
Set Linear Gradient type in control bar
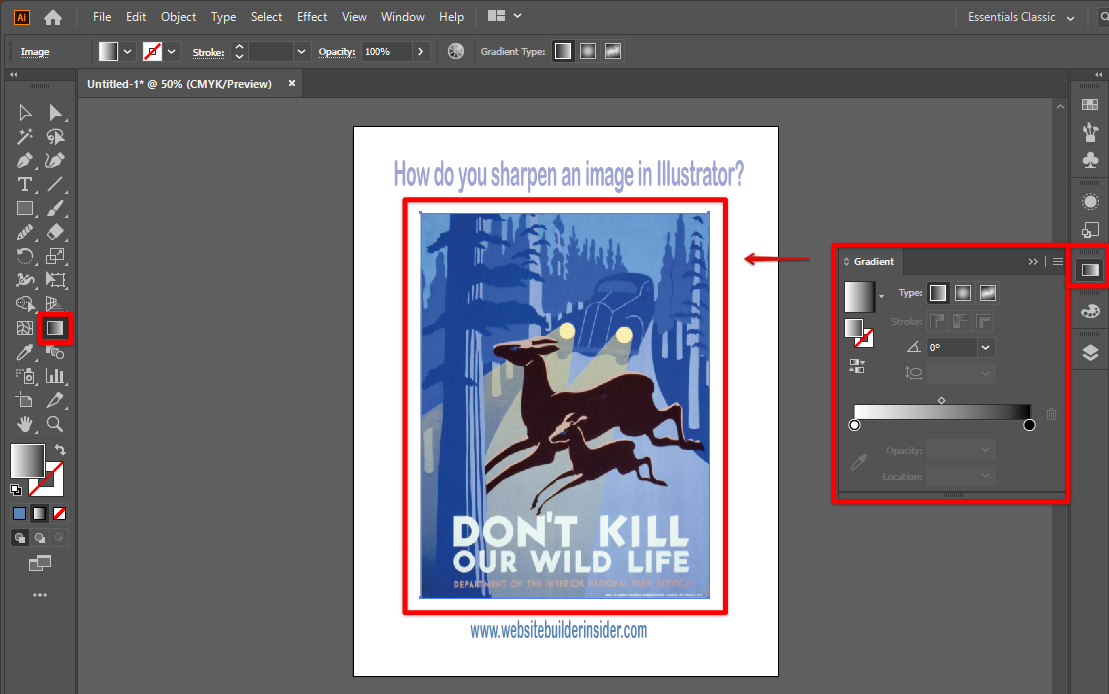point(563,51)
